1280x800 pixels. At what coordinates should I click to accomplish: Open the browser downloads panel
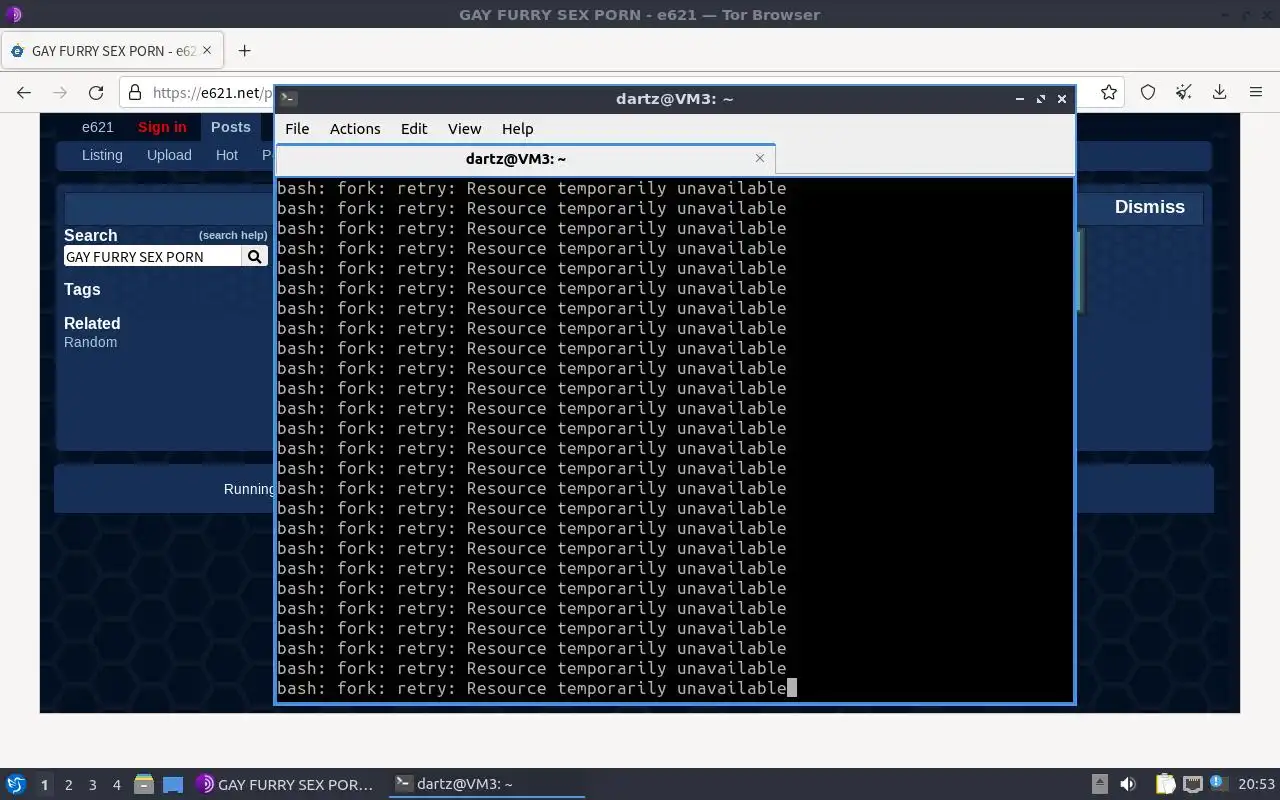[1220, 92]
